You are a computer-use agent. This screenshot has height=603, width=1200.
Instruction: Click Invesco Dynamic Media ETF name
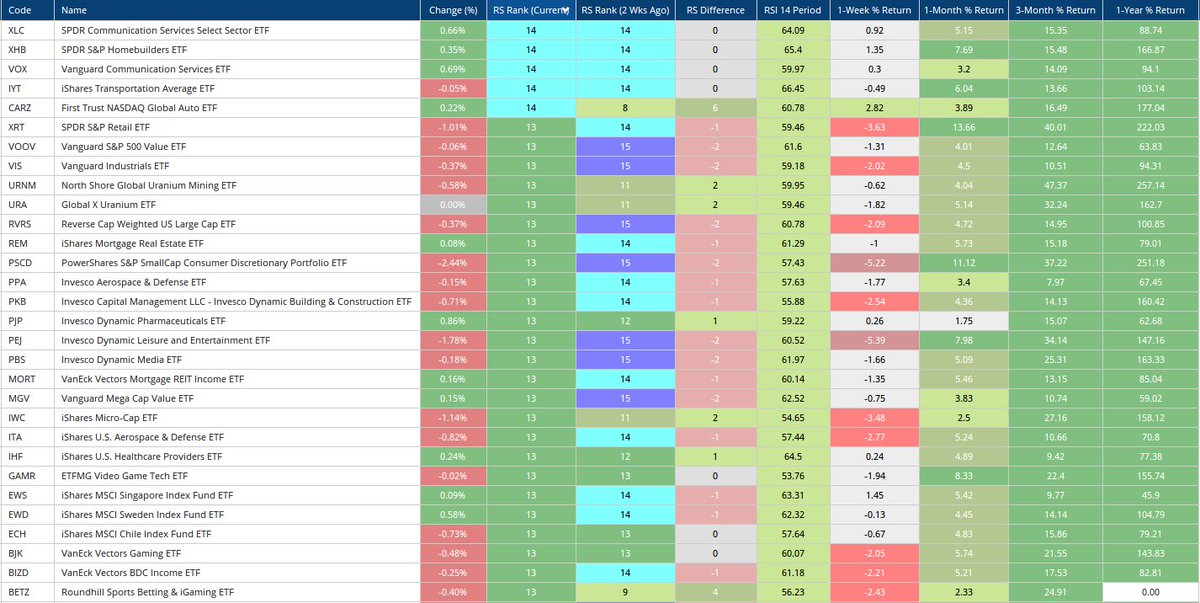coord(121,359)
